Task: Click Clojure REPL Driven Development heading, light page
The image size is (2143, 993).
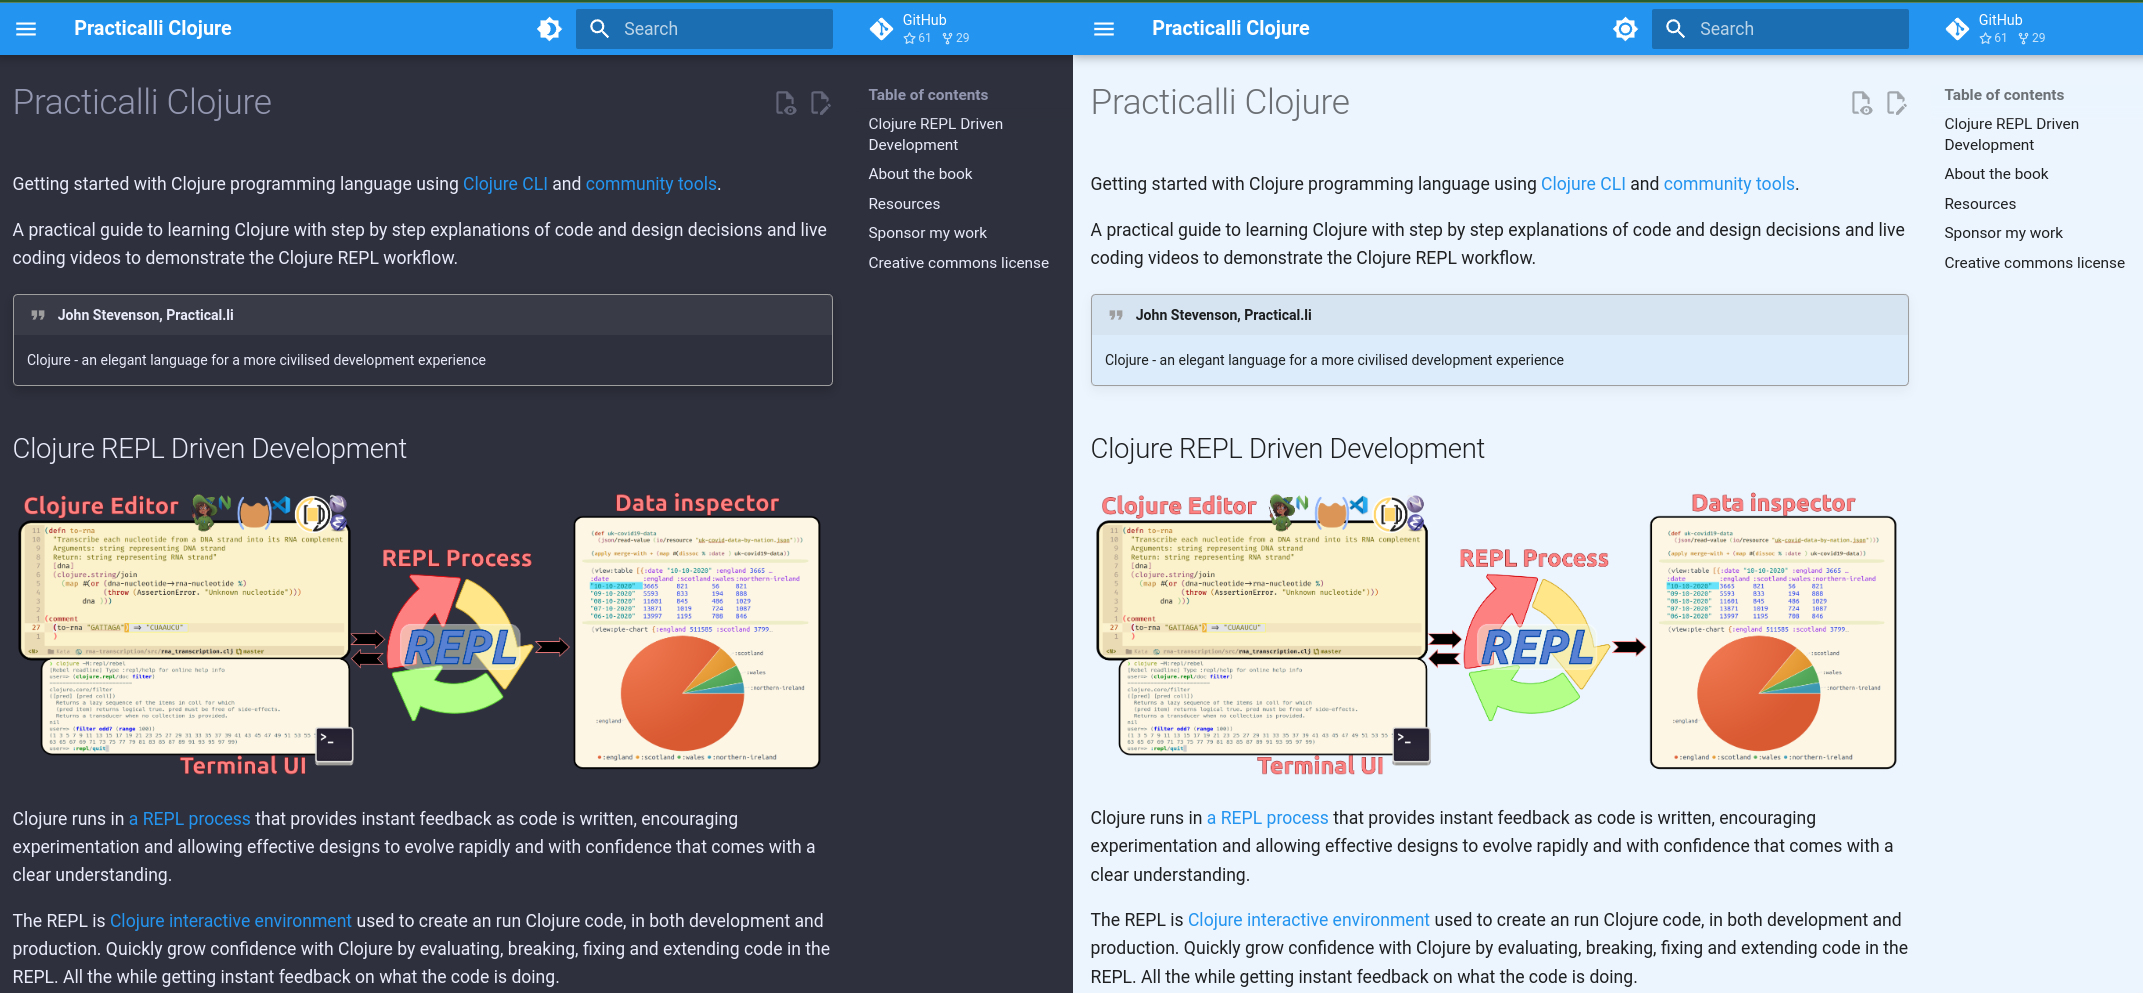Action: tap(1287, 449)
